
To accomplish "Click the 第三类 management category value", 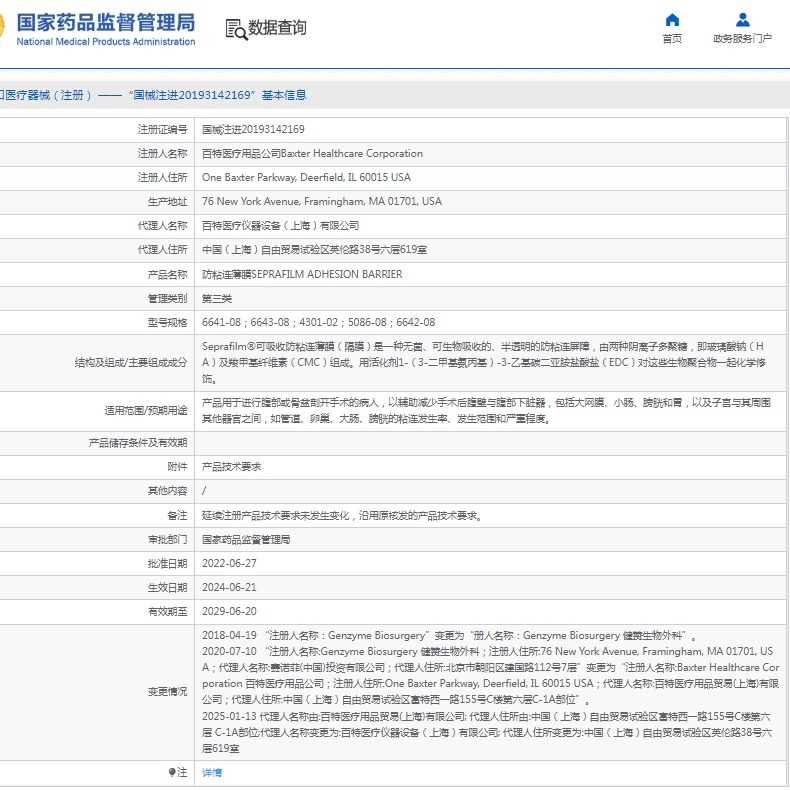I will tap(217, 299).
